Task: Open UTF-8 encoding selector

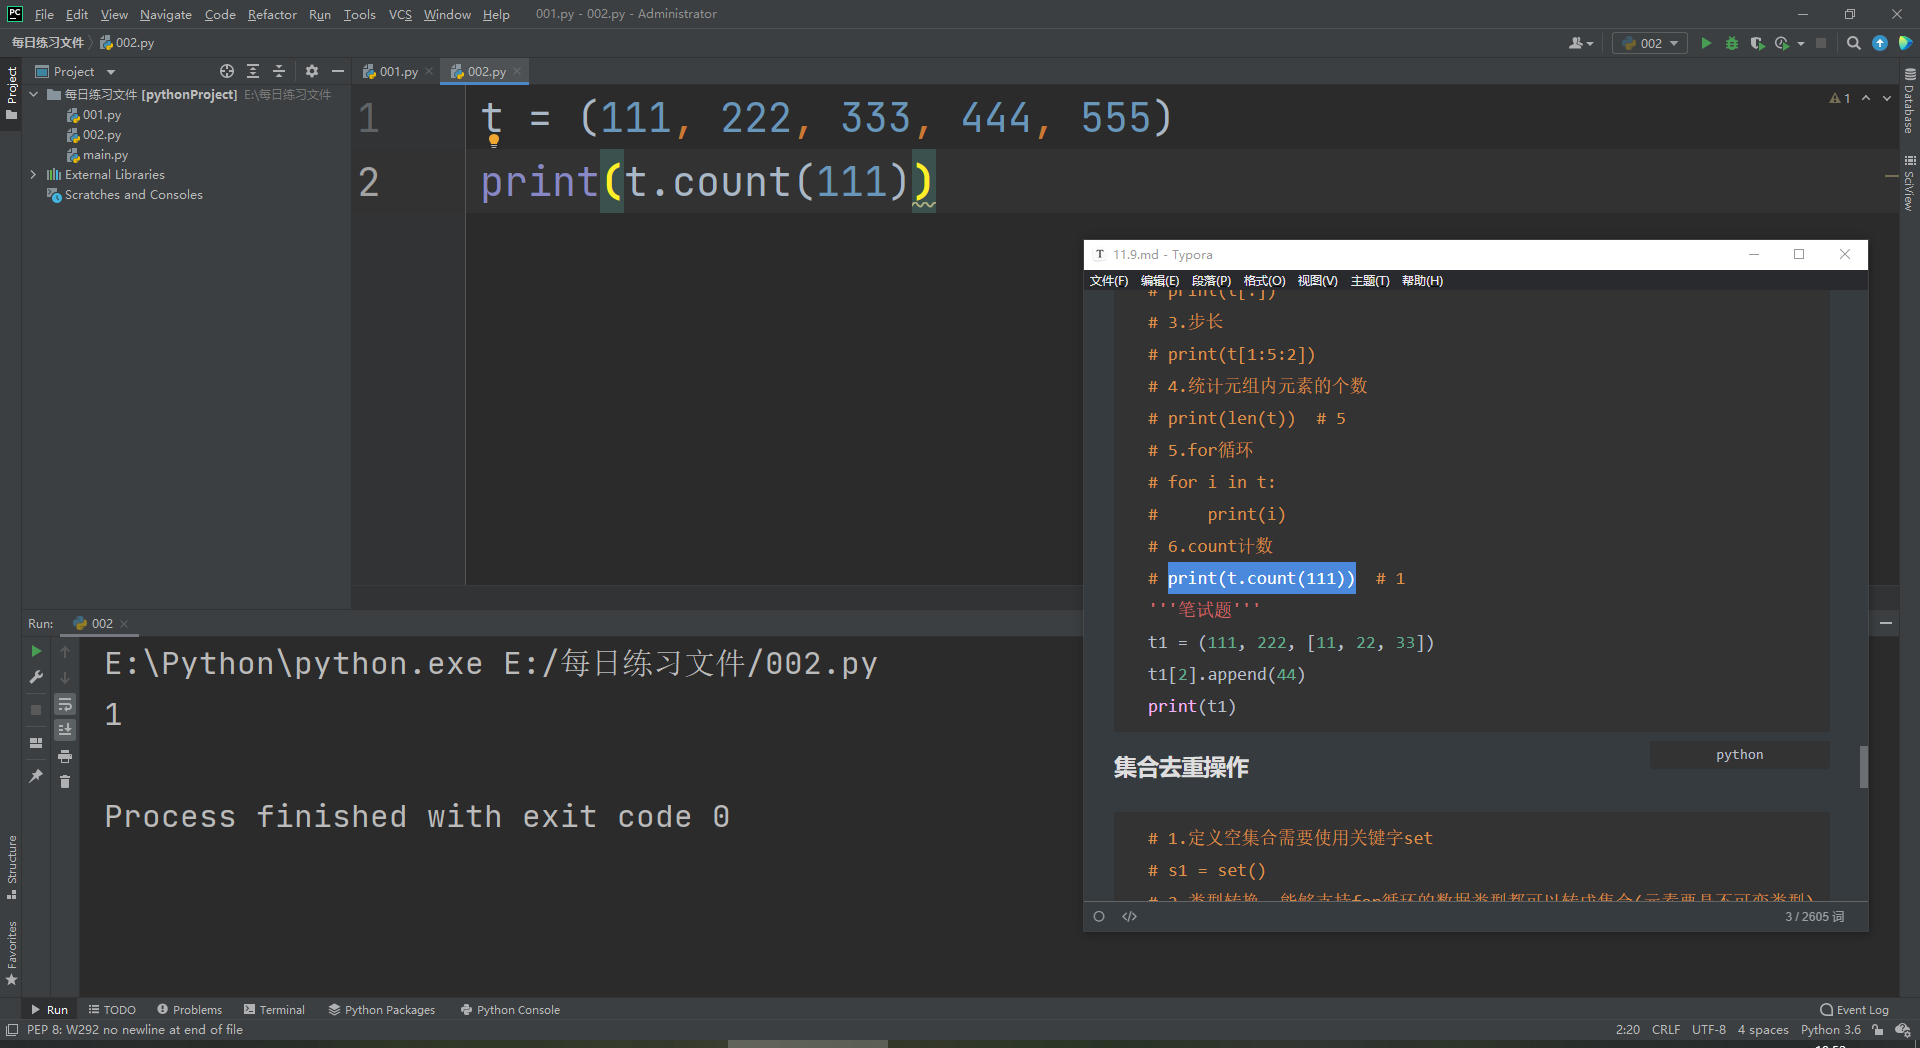Action: [x=1709, y=1030]
